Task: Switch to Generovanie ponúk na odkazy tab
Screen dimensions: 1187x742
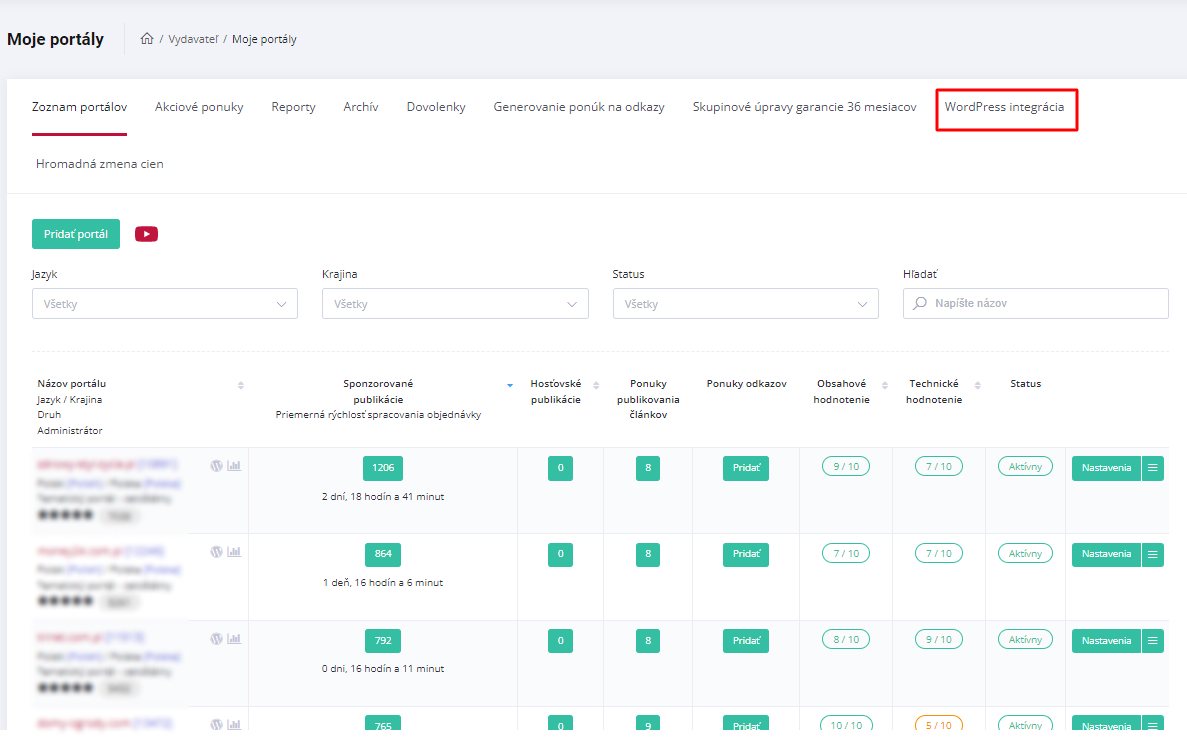Action: tap(579, 108)
